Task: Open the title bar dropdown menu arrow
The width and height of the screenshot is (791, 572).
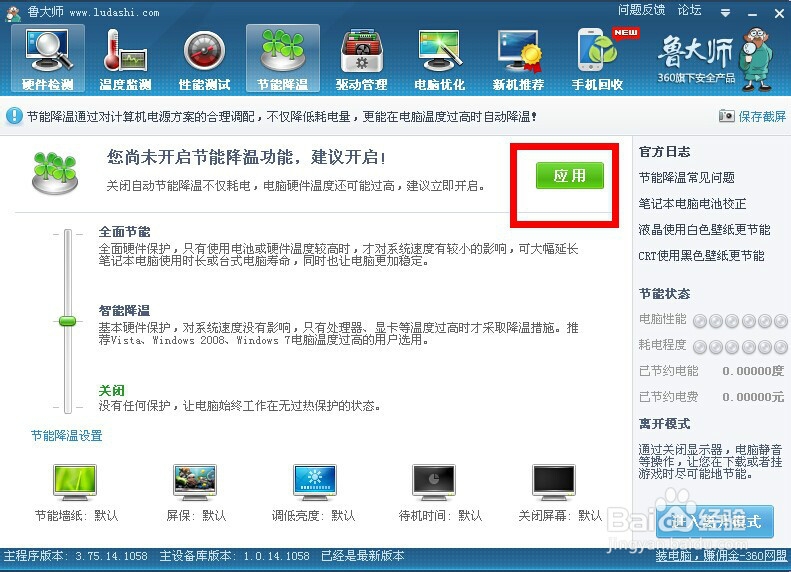Action: click(x=725, y=13)
